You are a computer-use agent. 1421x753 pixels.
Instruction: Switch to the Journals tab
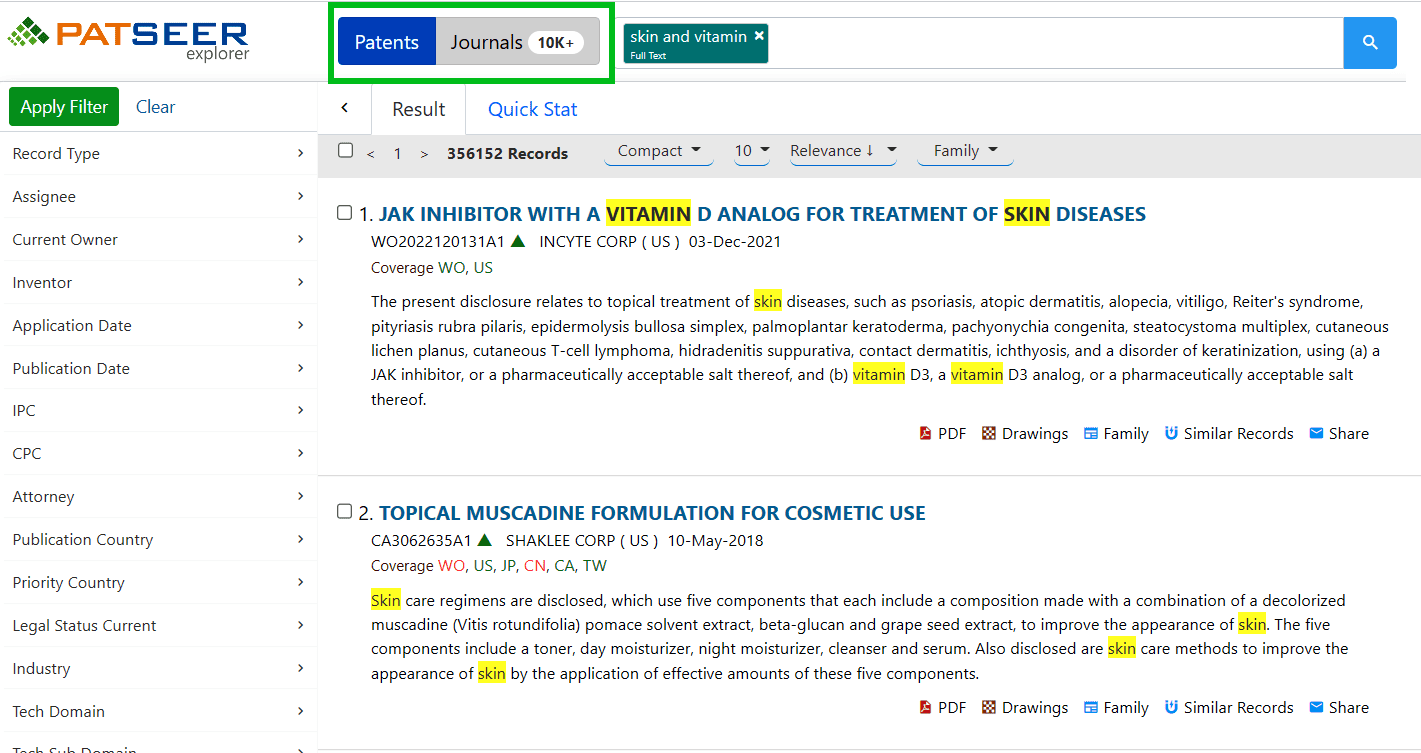pos(517,42)
